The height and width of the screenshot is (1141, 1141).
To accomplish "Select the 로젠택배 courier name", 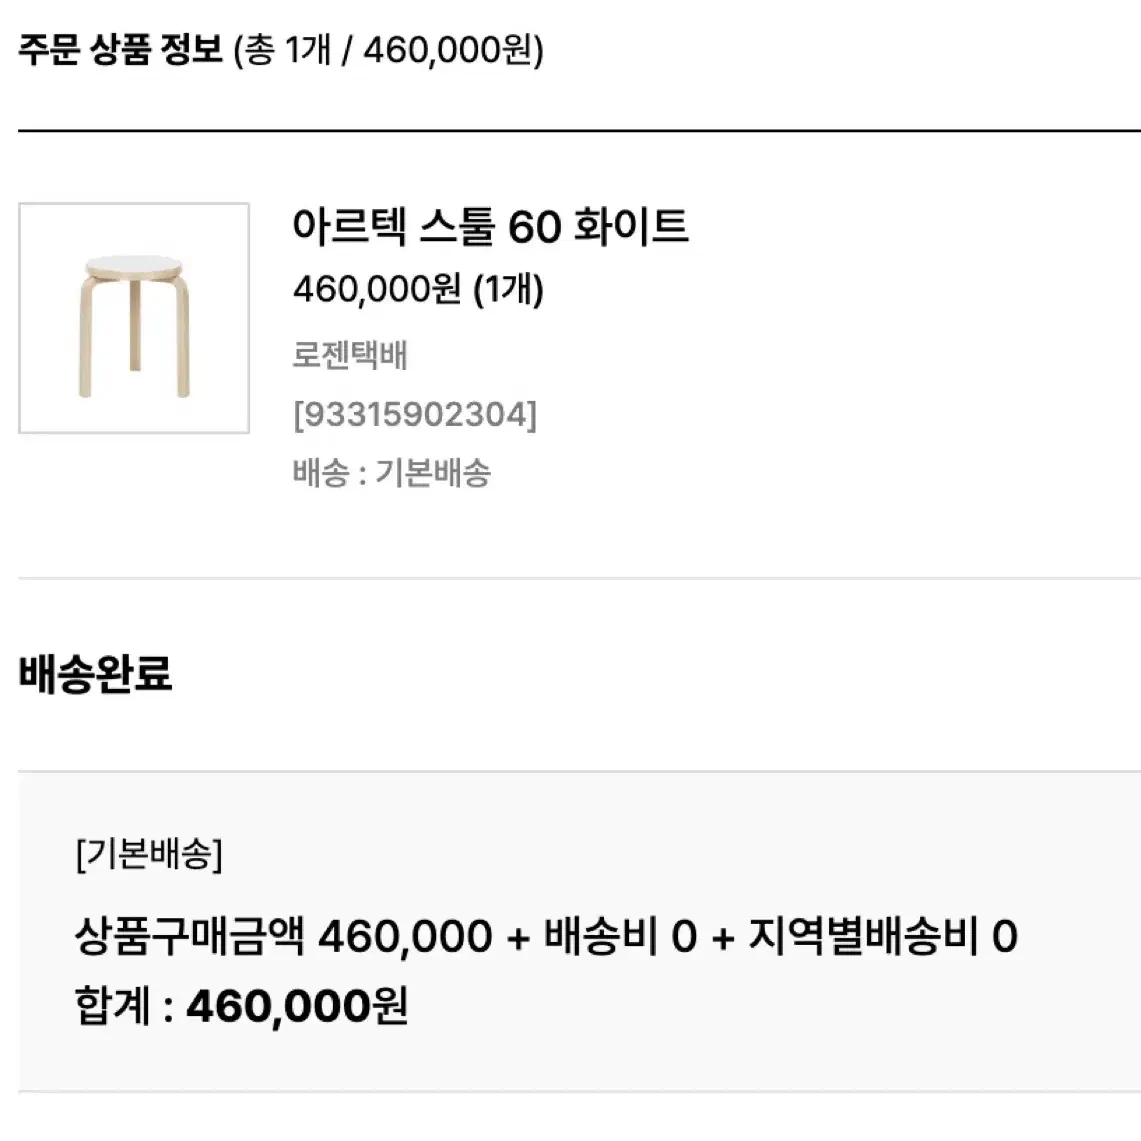I will [x=350, y=355].
